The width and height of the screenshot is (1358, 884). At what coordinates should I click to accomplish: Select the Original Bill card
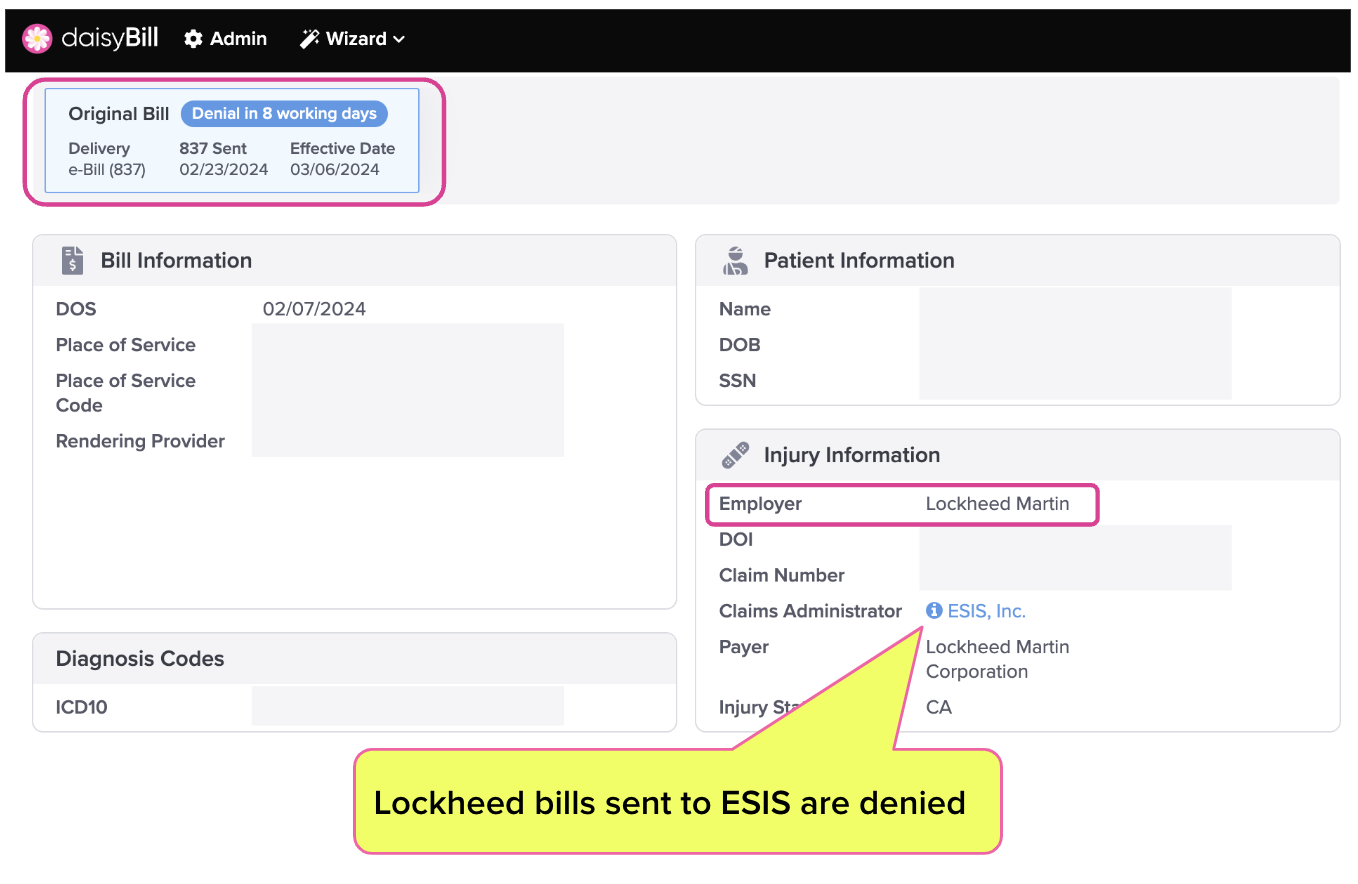click(x=232, y=140)
